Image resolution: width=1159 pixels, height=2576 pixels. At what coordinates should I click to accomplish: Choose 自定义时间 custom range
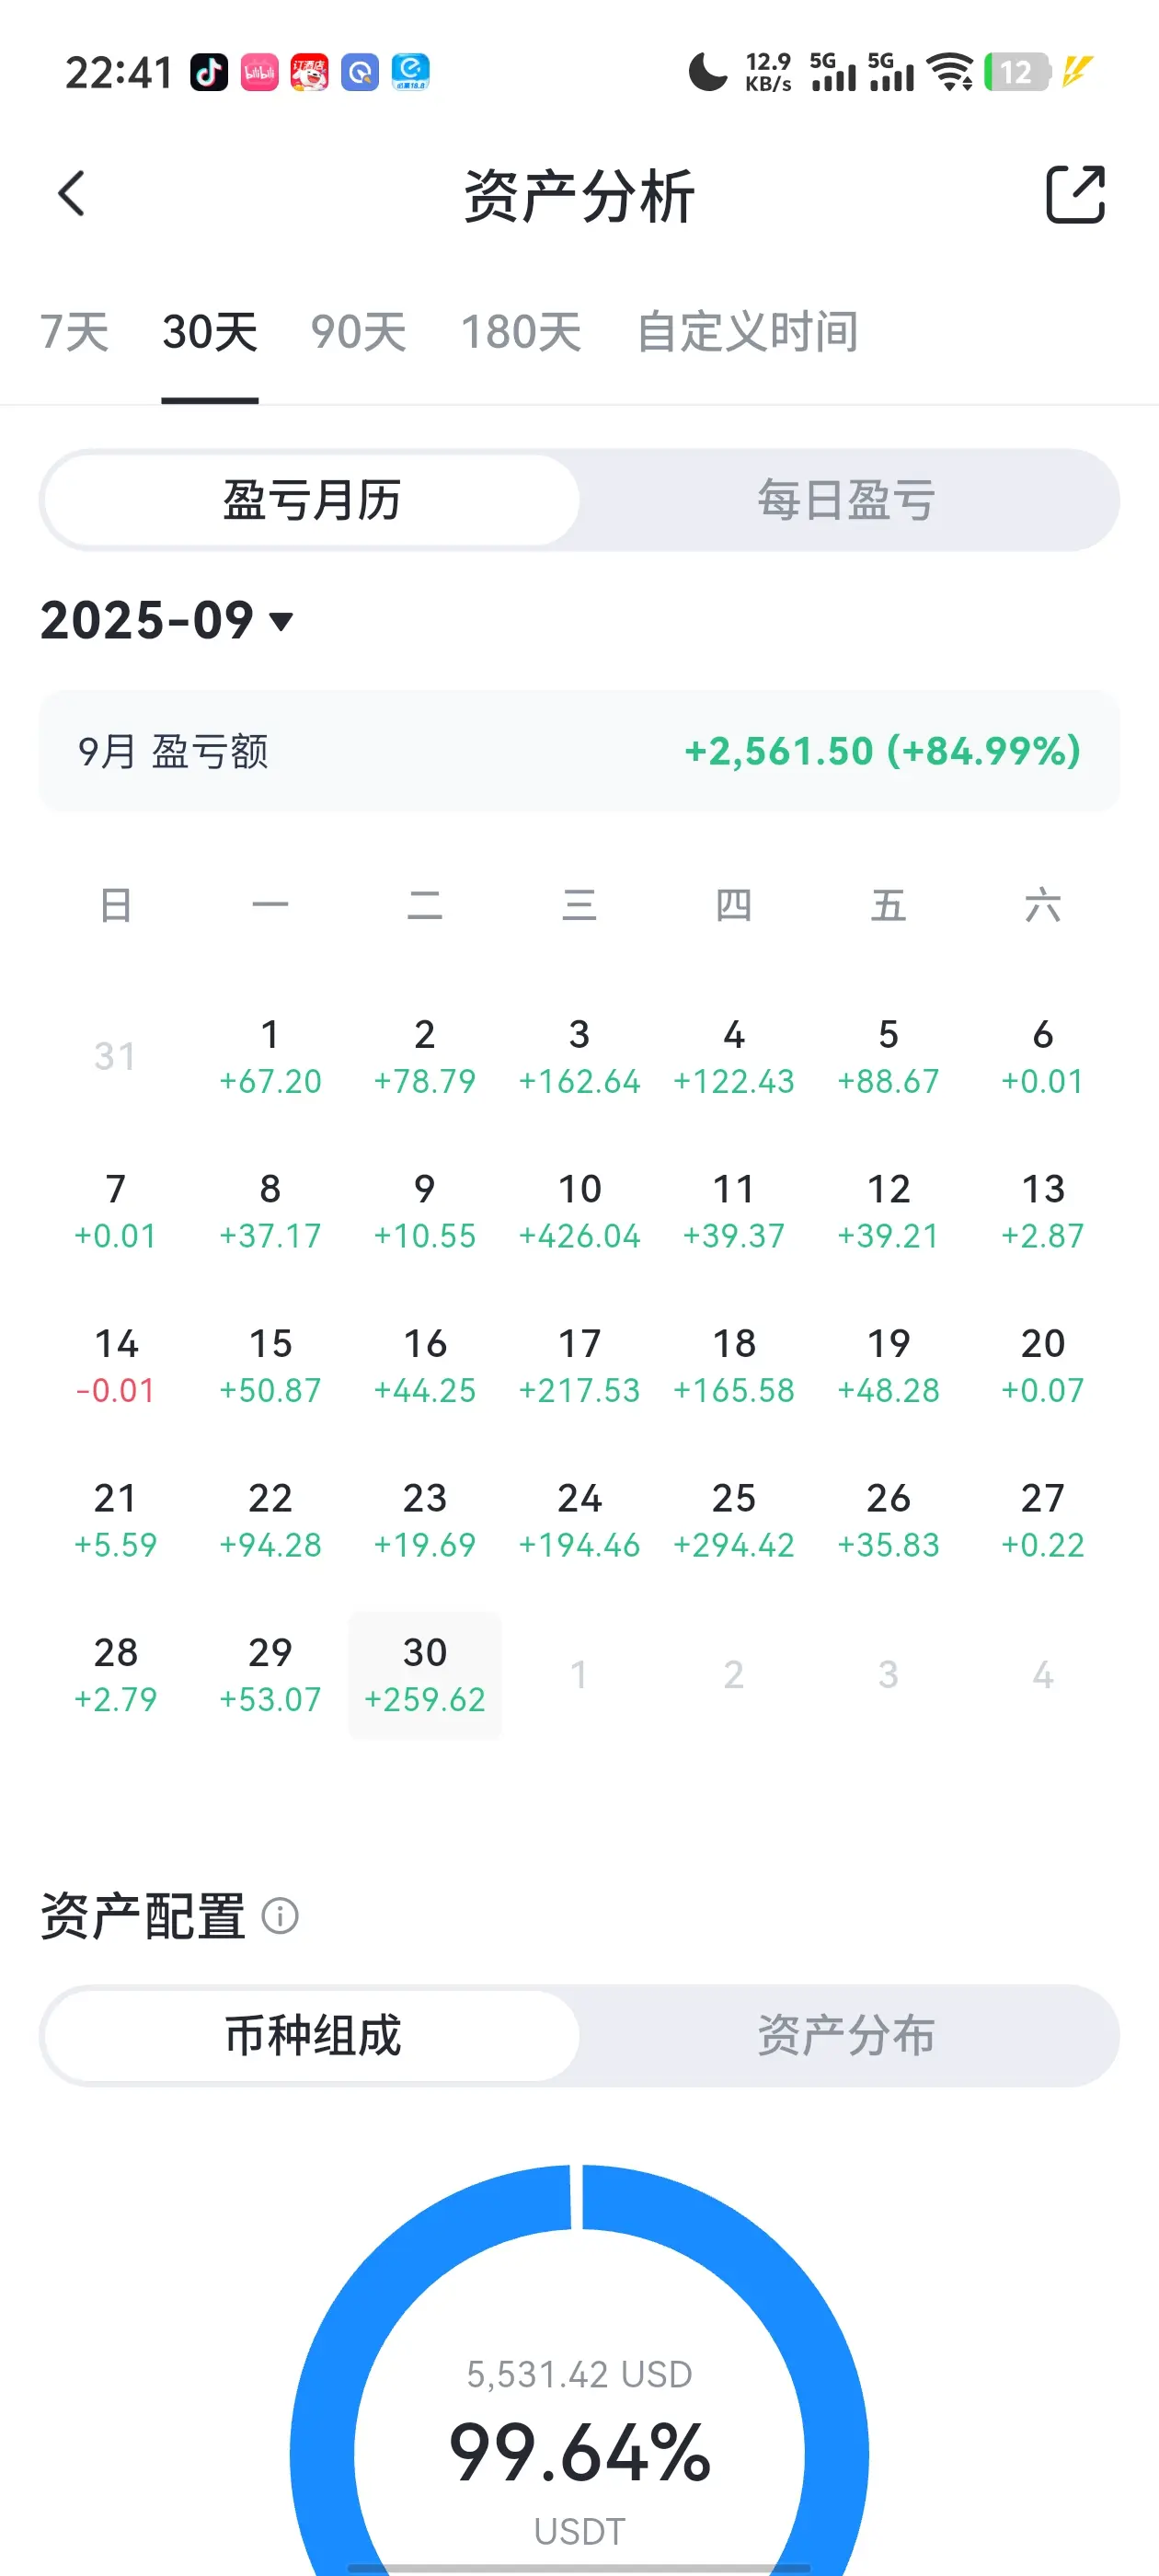747,332
